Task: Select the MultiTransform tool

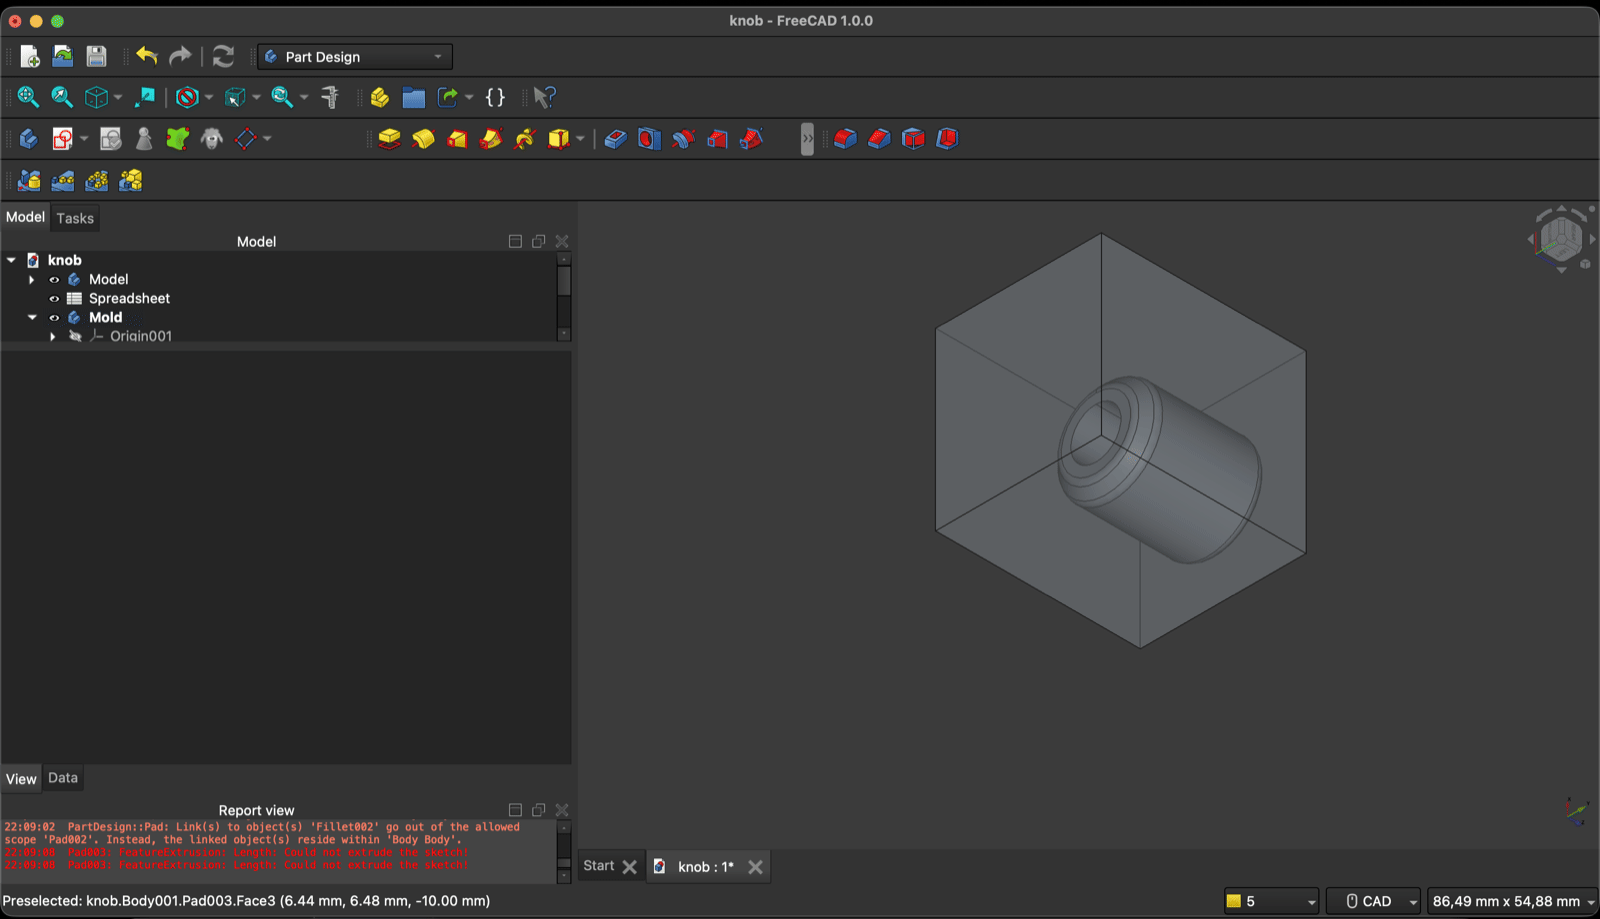Action: [131, 181]
